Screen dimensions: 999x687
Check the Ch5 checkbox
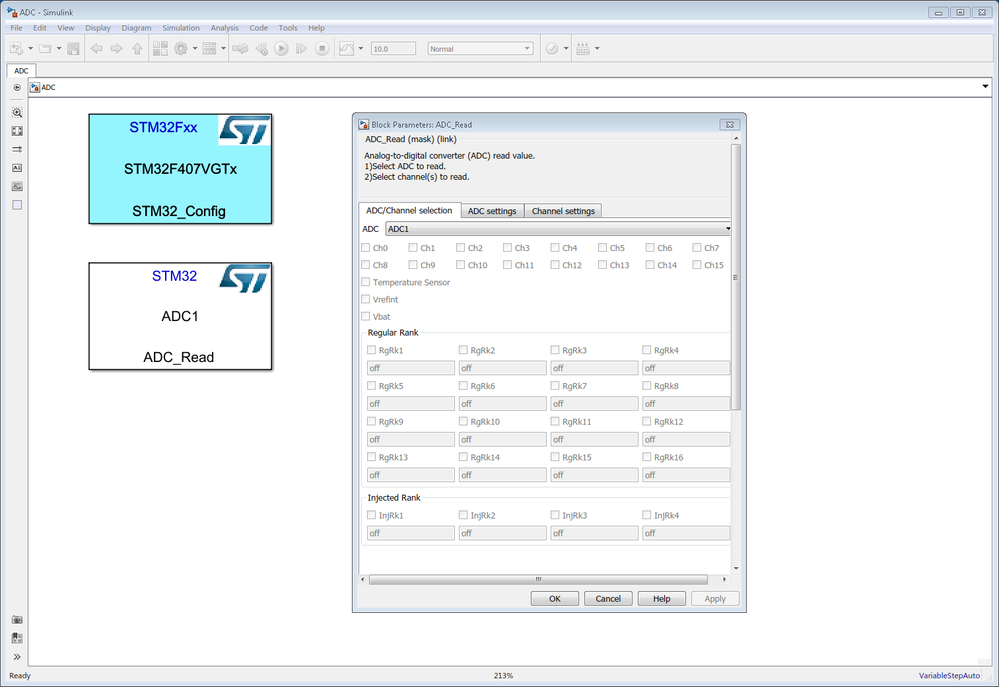point(603,247)
